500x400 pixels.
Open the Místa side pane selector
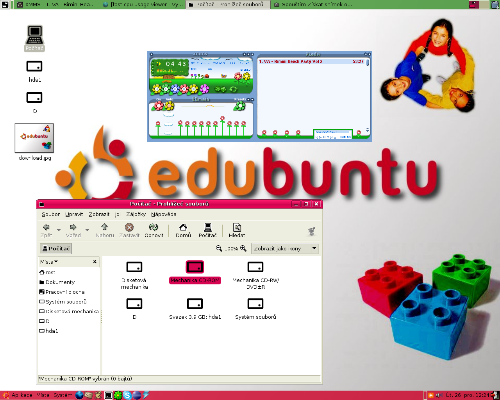[49, 262]
